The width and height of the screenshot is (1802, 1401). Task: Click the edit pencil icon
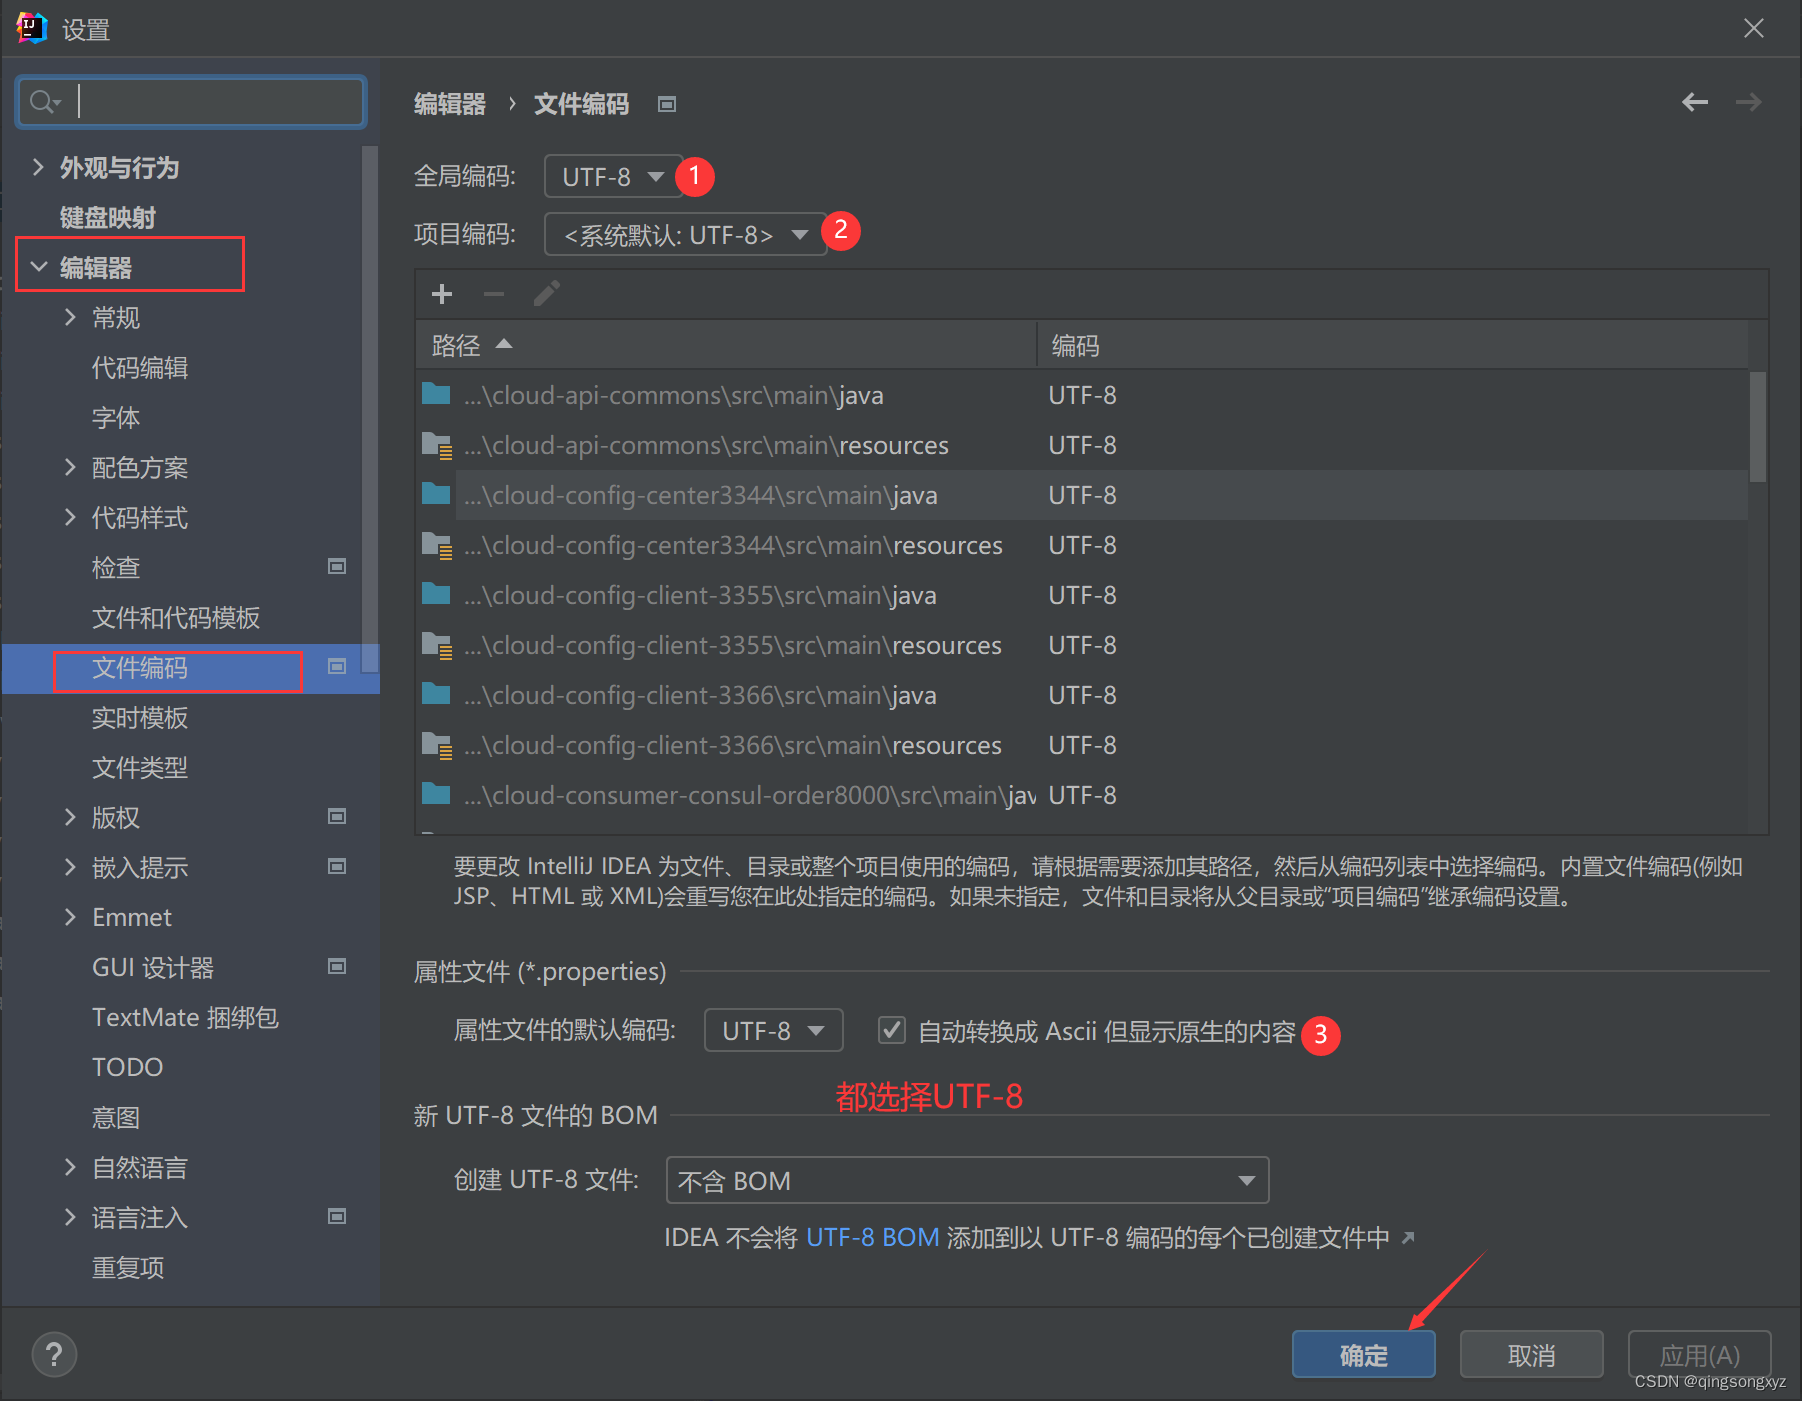coord(546,294)
